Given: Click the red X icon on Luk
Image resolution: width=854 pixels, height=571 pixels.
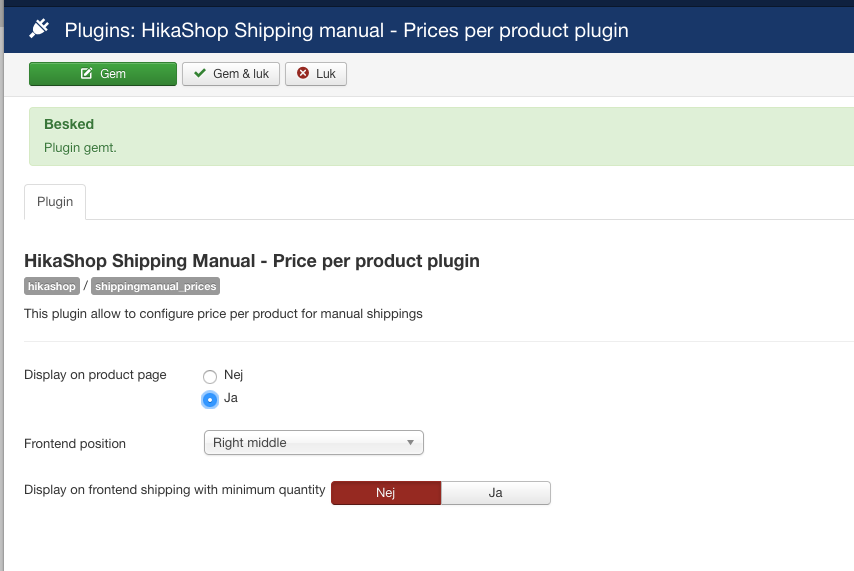Looking at the screenshot, I should (303, 74).
